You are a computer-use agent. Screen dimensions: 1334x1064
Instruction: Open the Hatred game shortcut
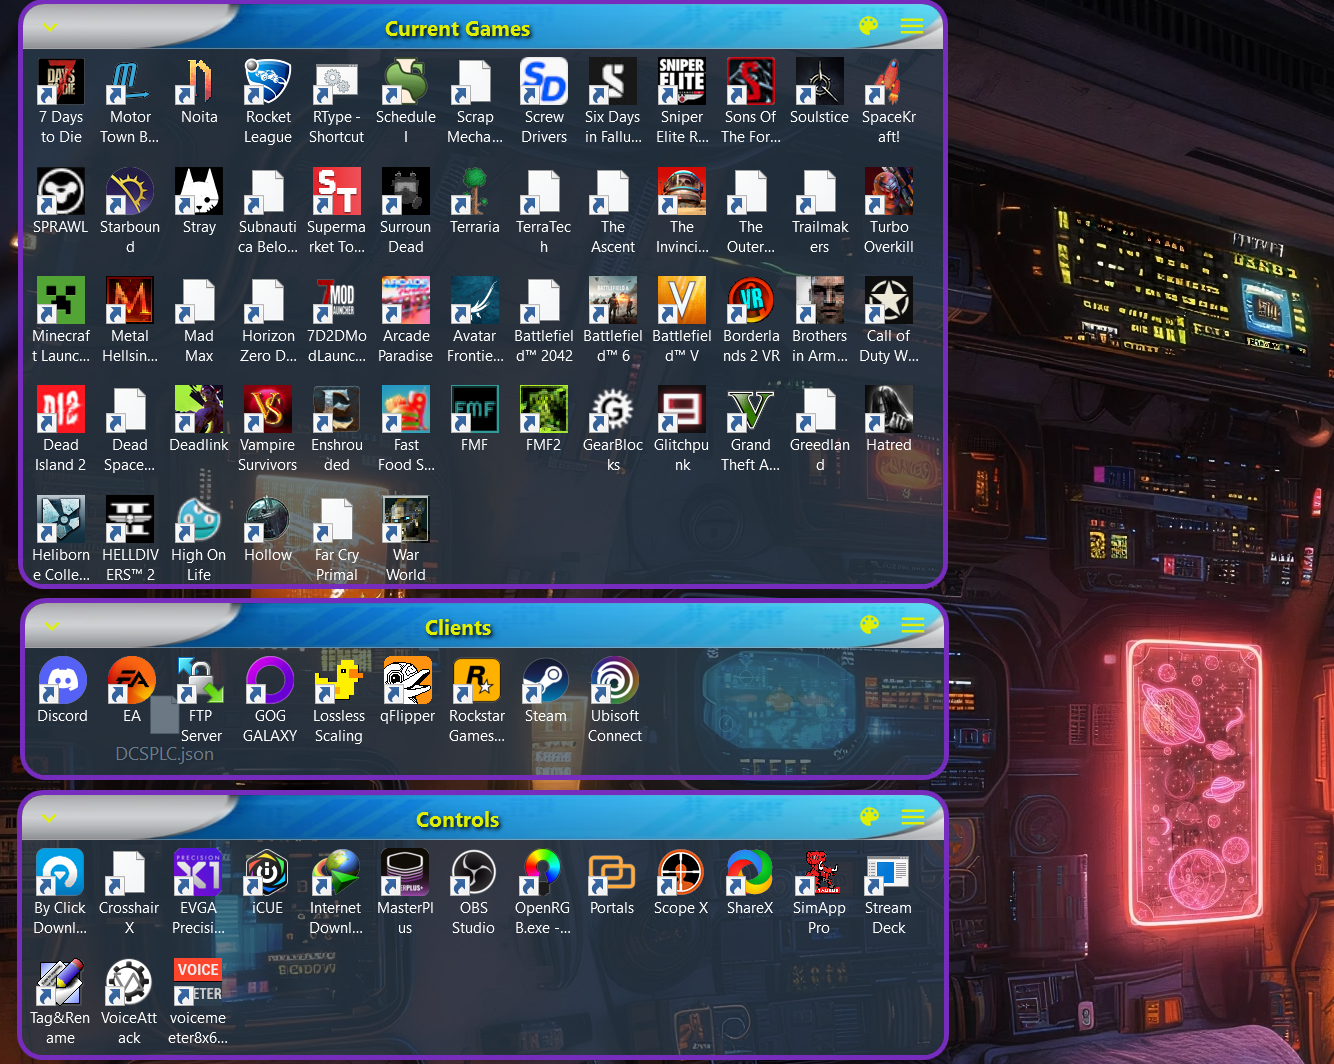889,410
